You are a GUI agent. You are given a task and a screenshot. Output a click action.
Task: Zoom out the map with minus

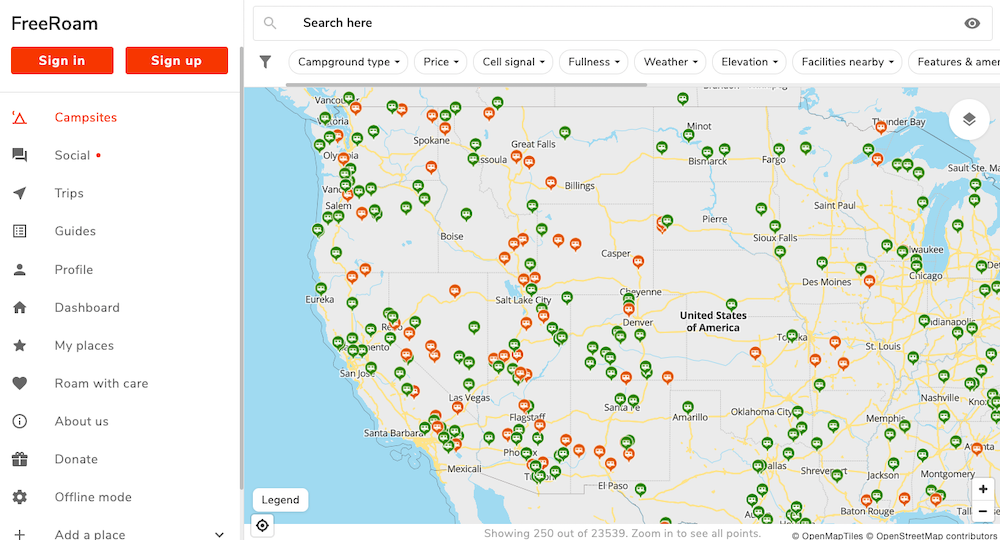tap(983, 511)
